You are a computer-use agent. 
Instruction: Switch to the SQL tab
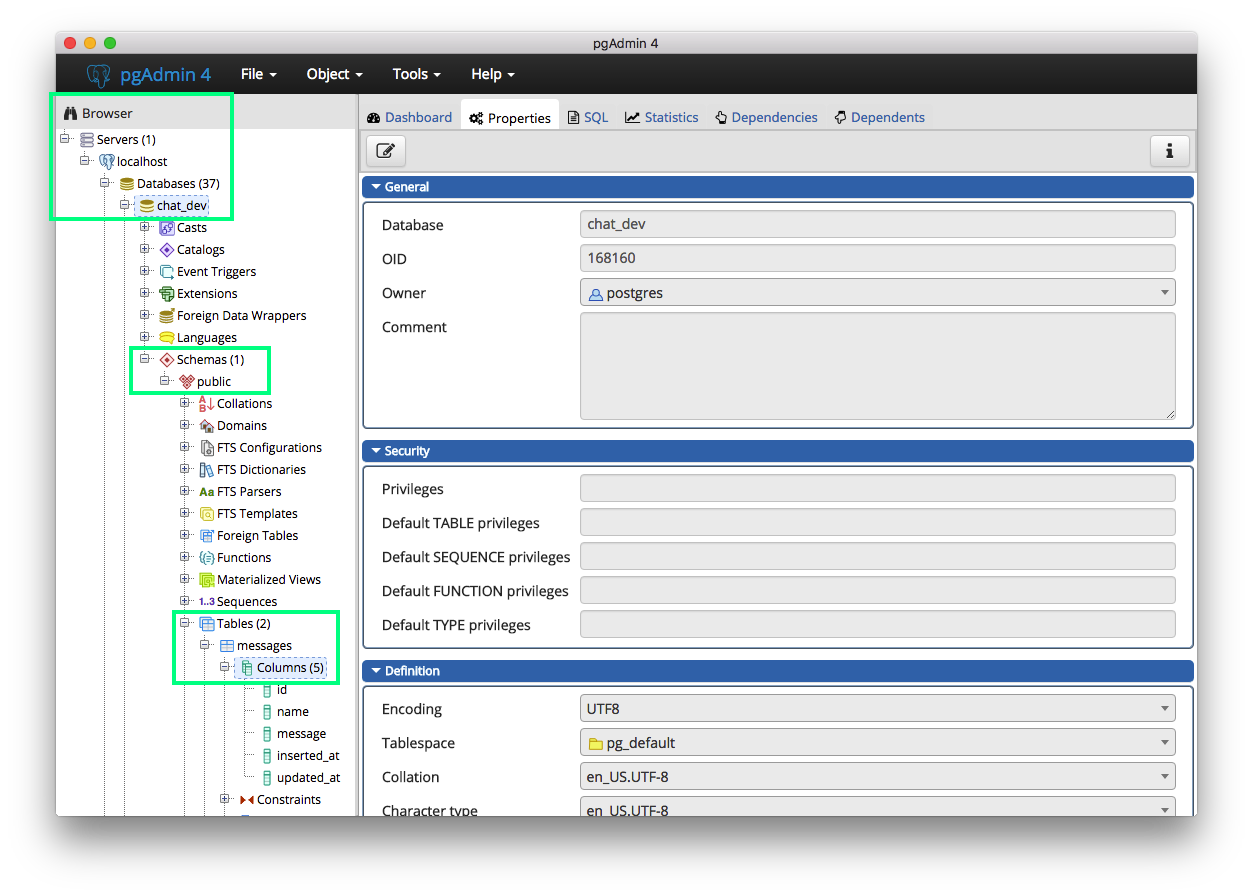click(x=588, y=117)
